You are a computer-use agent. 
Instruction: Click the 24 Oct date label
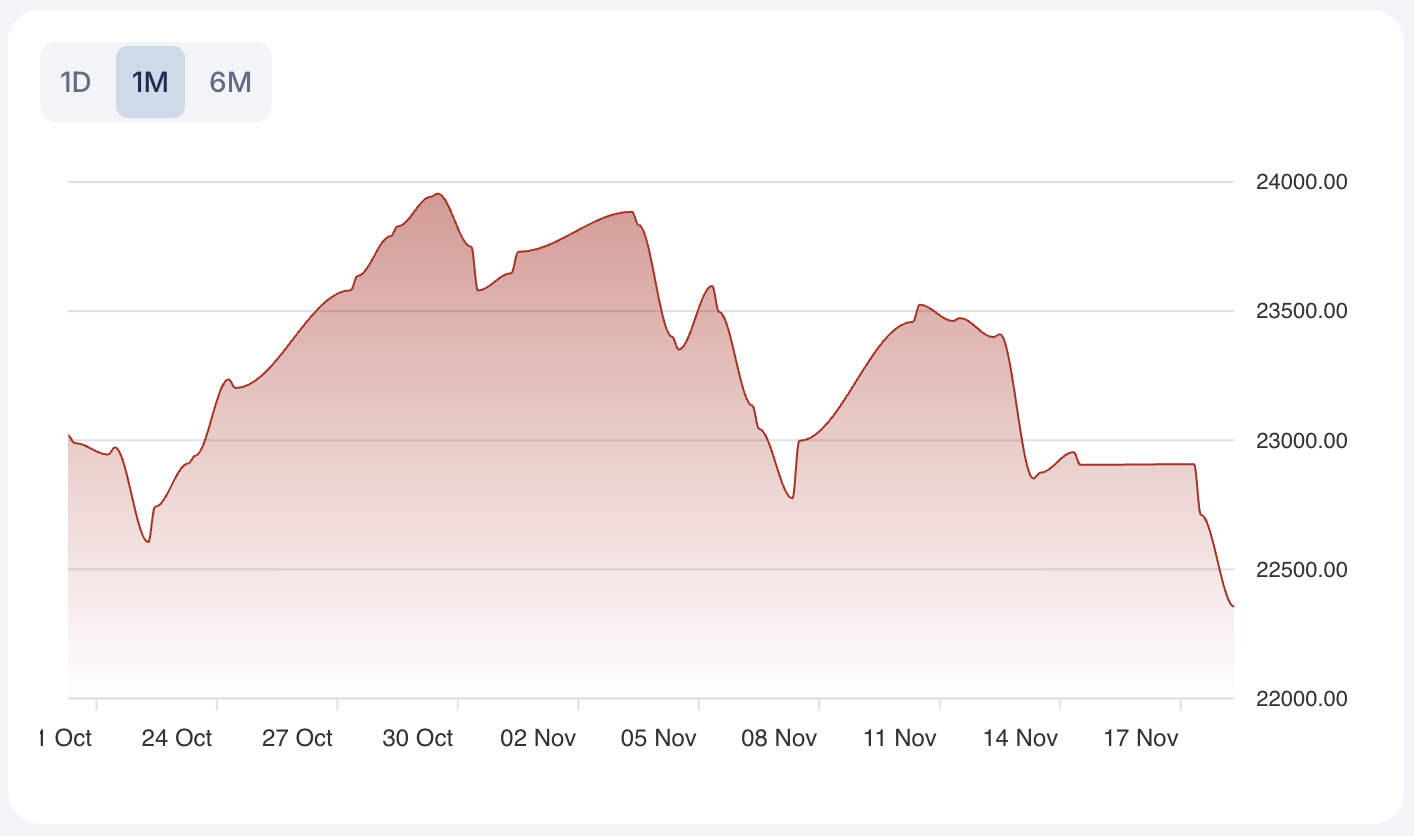(177, 738)
